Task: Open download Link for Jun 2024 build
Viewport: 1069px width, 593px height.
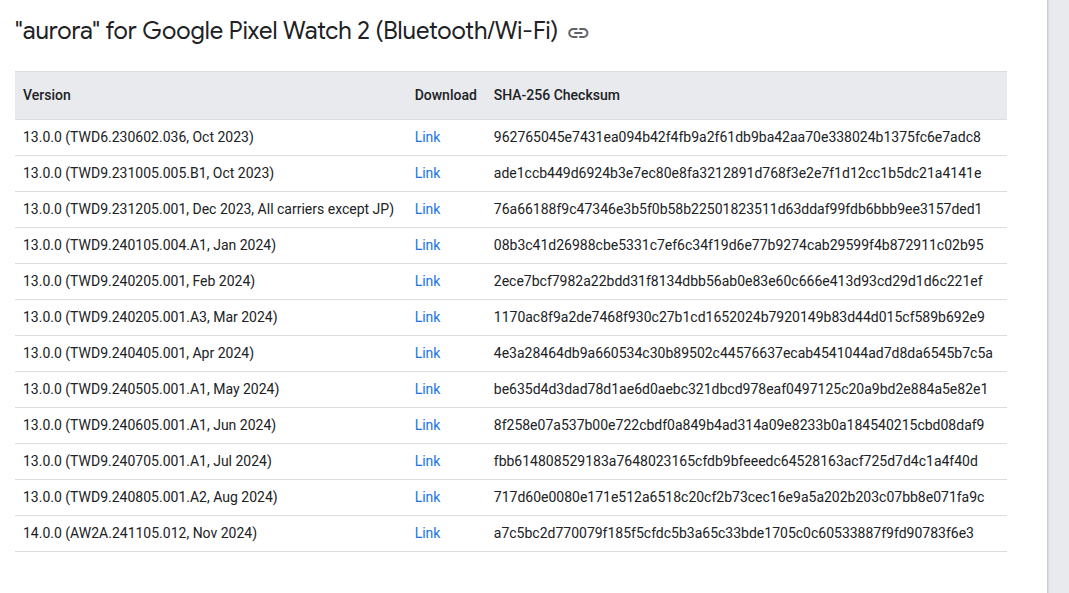Action: coord(427,425)
